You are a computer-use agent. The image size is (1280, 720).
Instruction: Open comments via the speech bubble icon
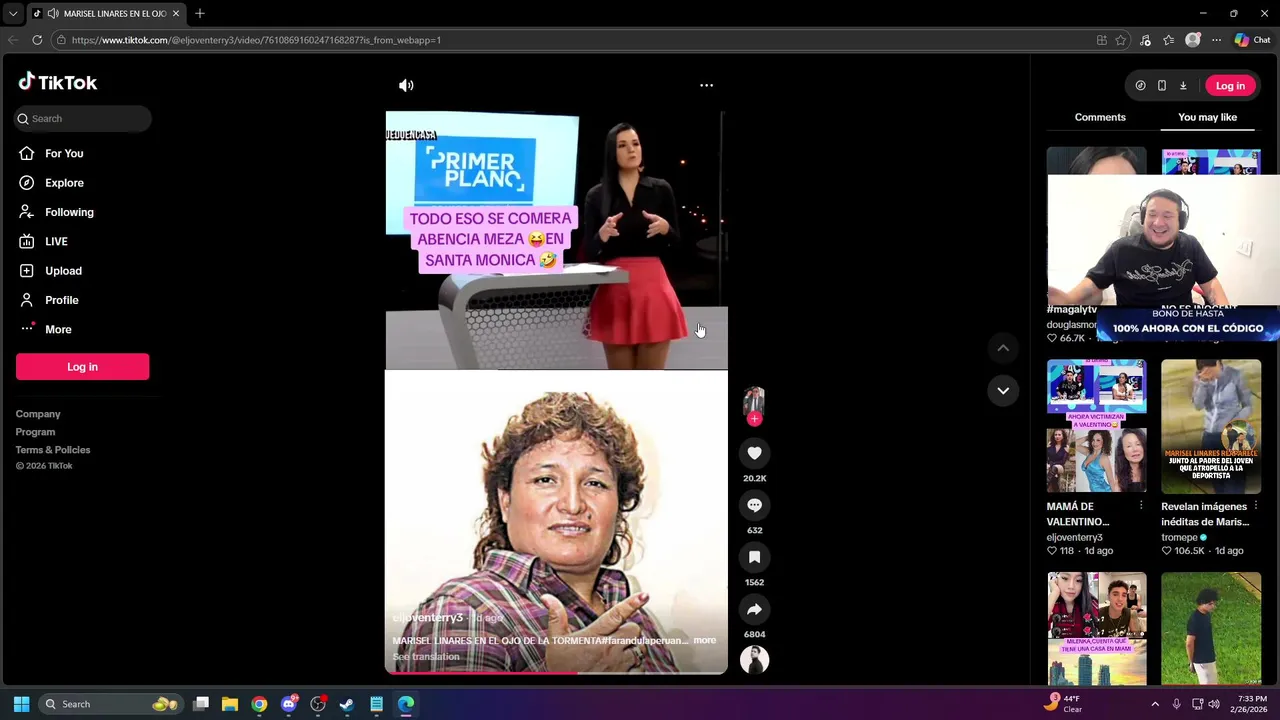pos(754,505)
